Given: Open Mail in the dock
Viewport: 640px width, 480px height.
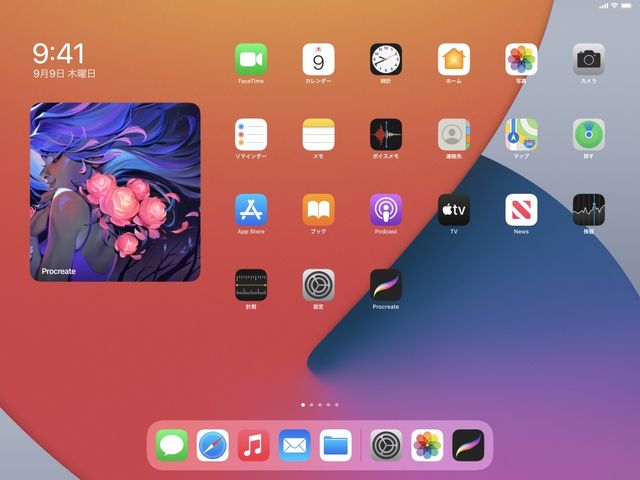Looking at the screenshot, I should [294, 445].
